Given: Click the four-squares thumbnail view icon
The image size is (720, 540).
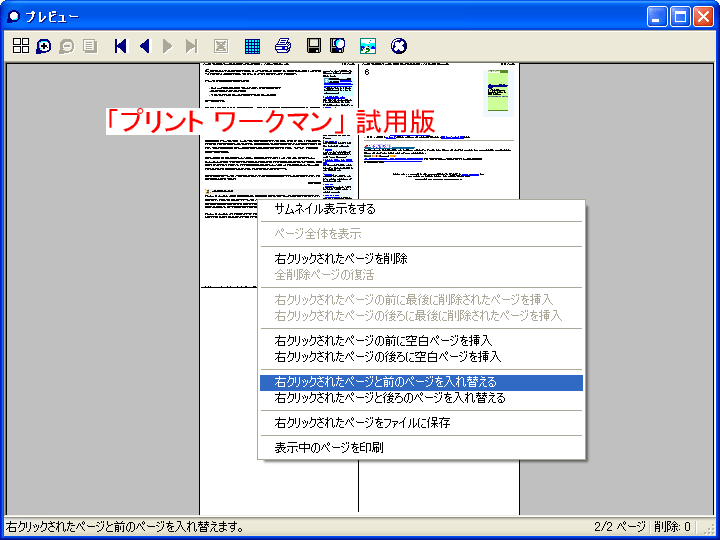Looking at the screenshot, I should (21, 46).
